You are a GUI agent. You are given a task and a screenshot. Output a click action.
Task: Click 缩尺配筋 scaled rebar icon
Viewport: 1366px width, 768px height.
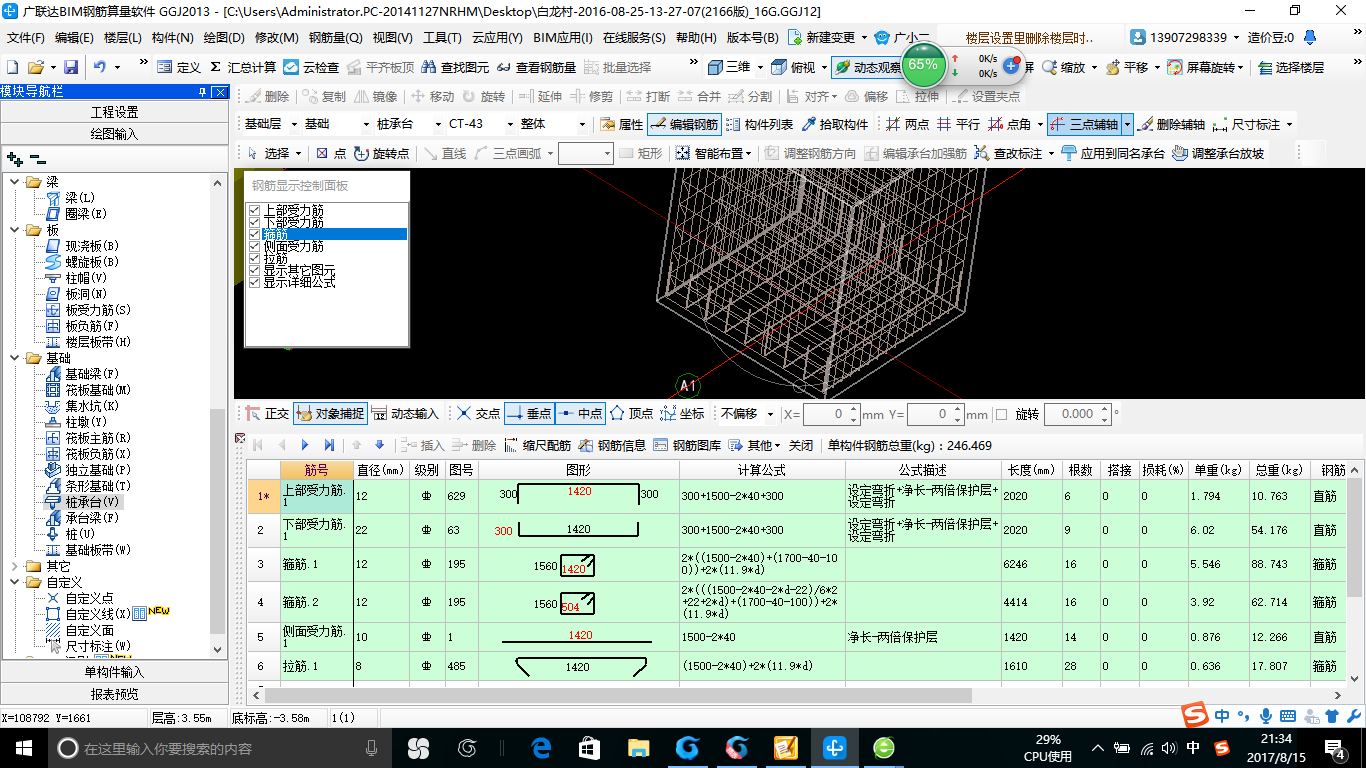pos(538,445)
